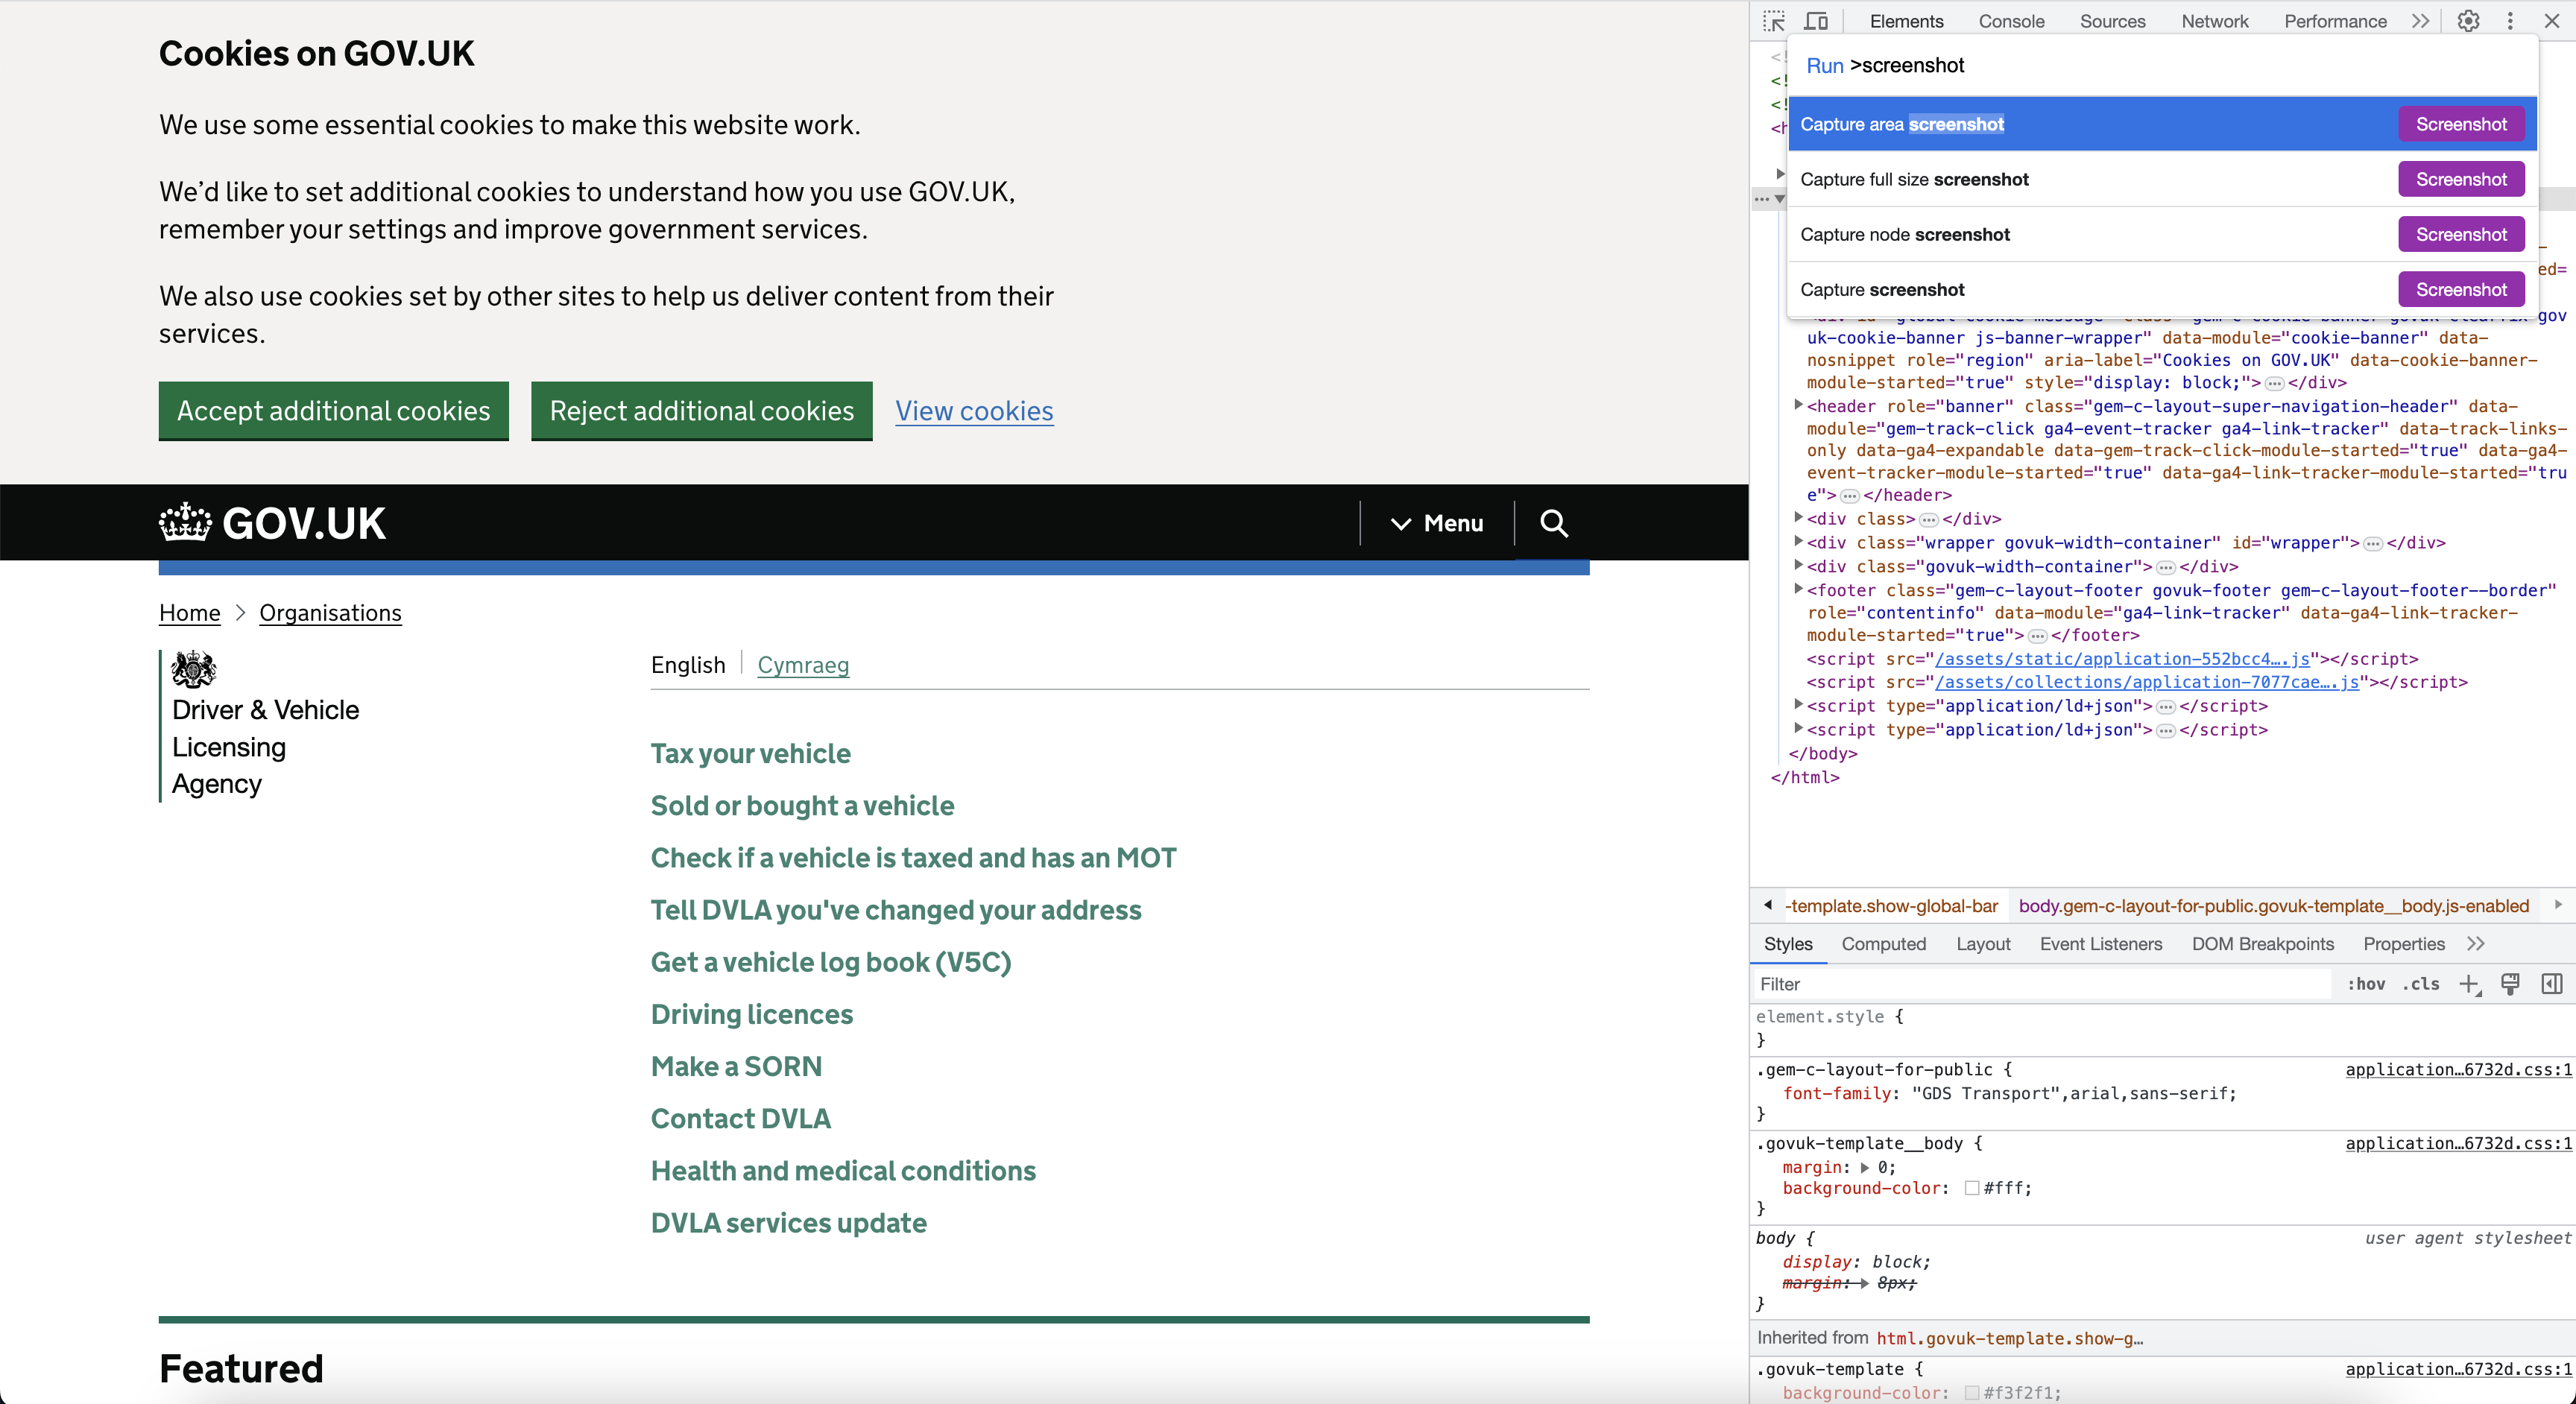Open the View cookies link
The image size is (2576, 1404).
coord(974,411)
